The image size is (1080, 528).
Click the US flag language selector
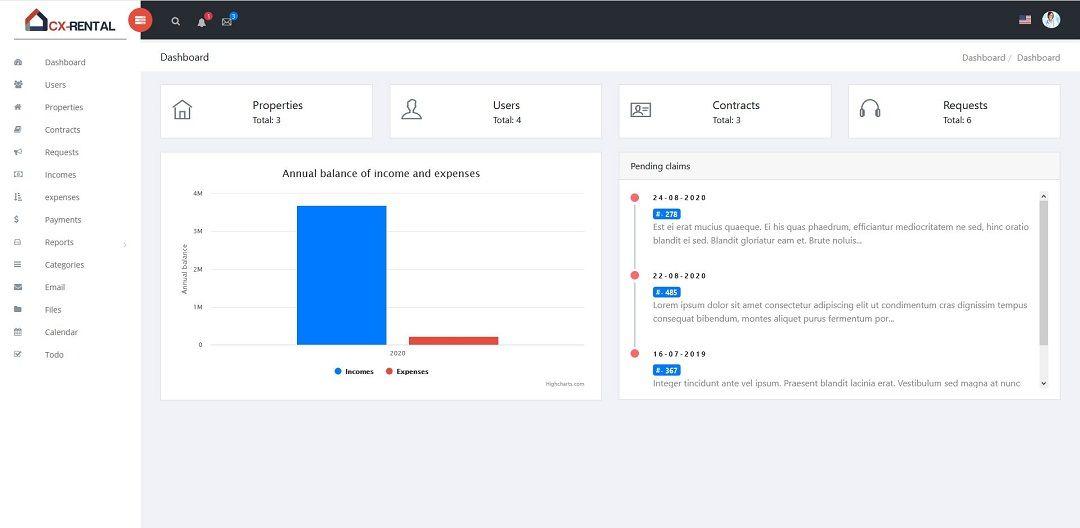[1025, 20]
